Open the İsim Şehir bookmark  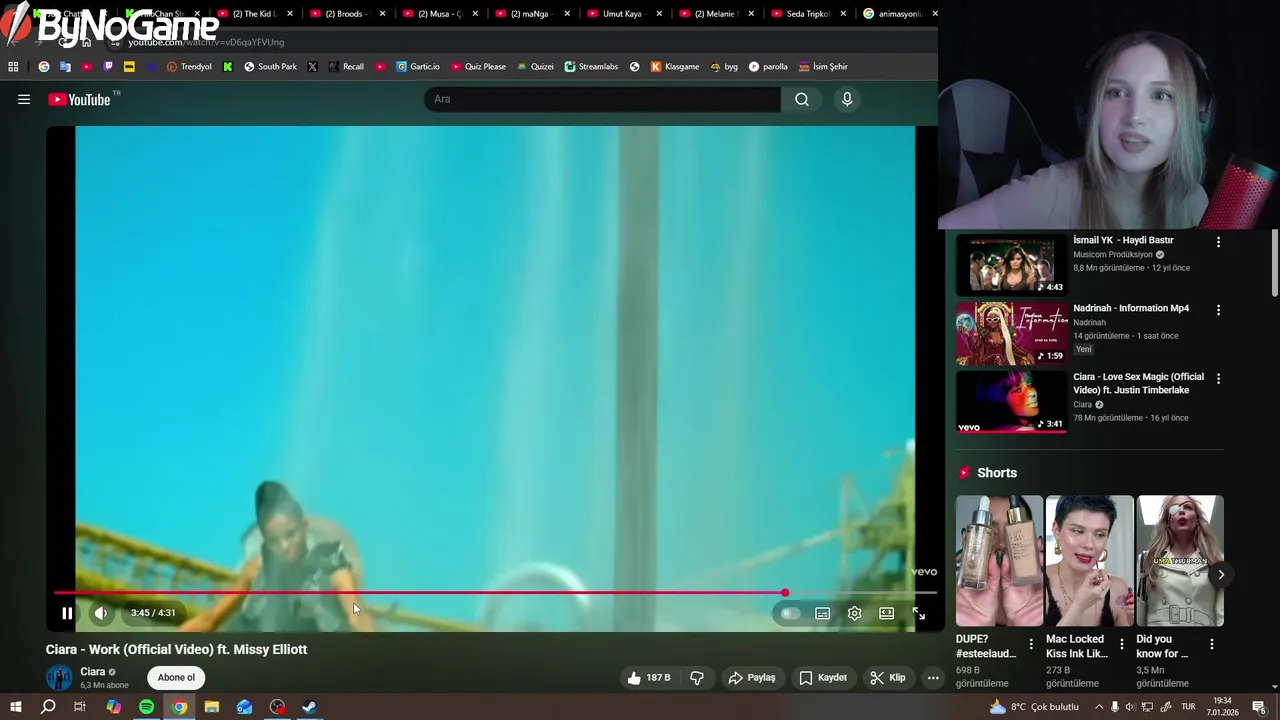(x=823, y=66)
